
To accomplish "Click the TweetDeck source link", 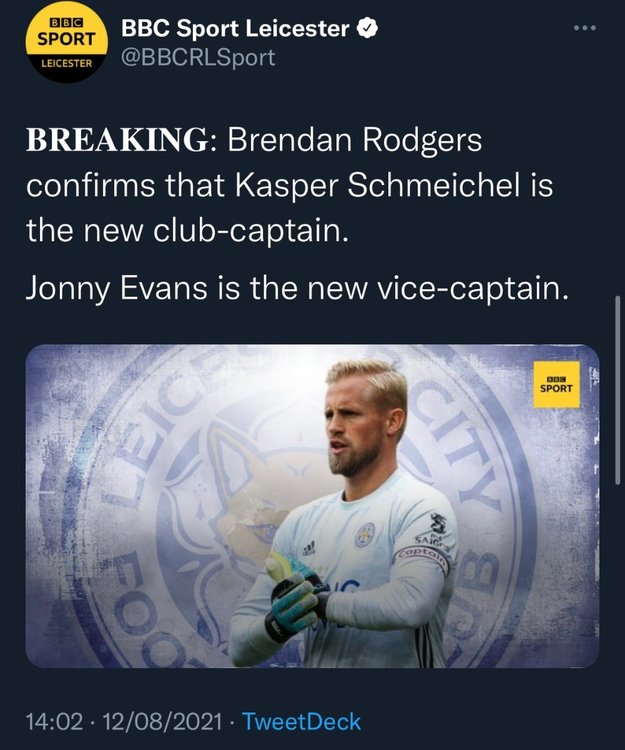I will pos(302,721).
